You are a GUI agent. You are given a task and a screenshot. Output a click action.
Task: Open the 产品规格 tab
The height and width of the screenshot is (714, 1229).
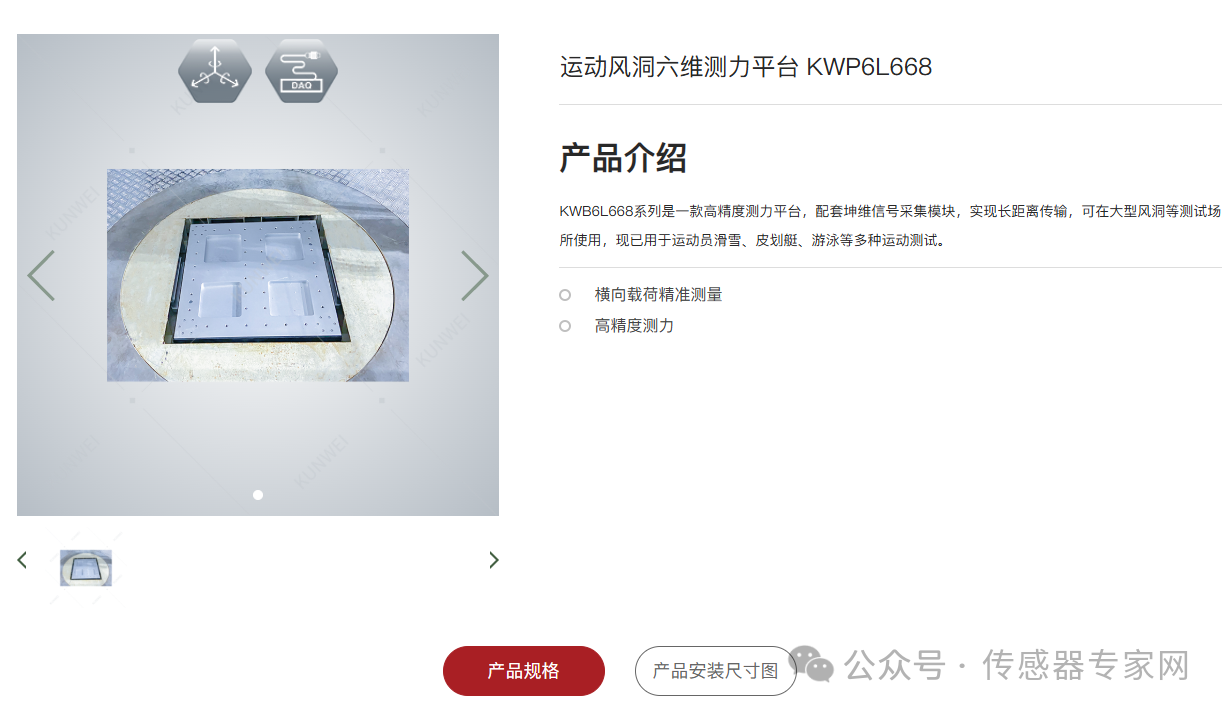pos(524,671)
